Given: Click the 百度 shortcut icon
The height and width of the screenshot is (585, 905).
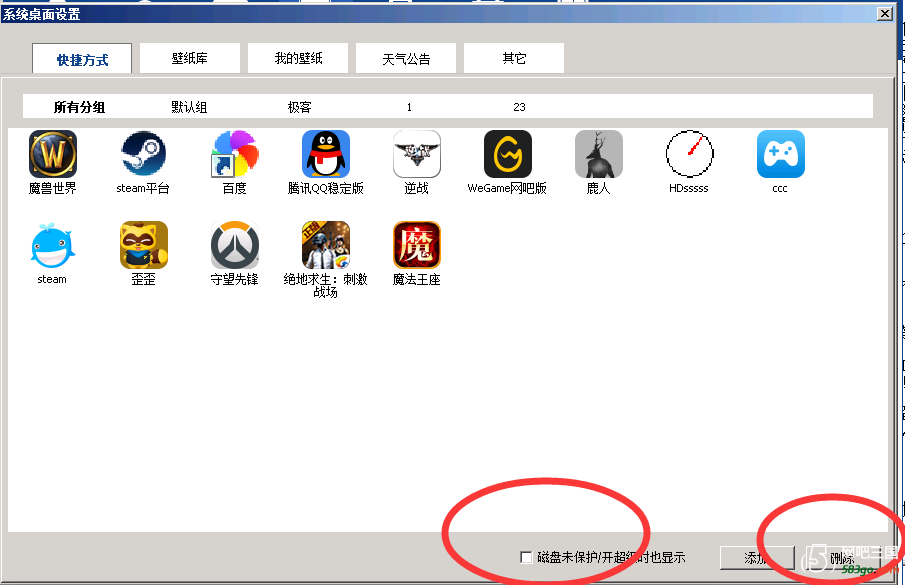Looking at the screenshot, I should [234, 154].
